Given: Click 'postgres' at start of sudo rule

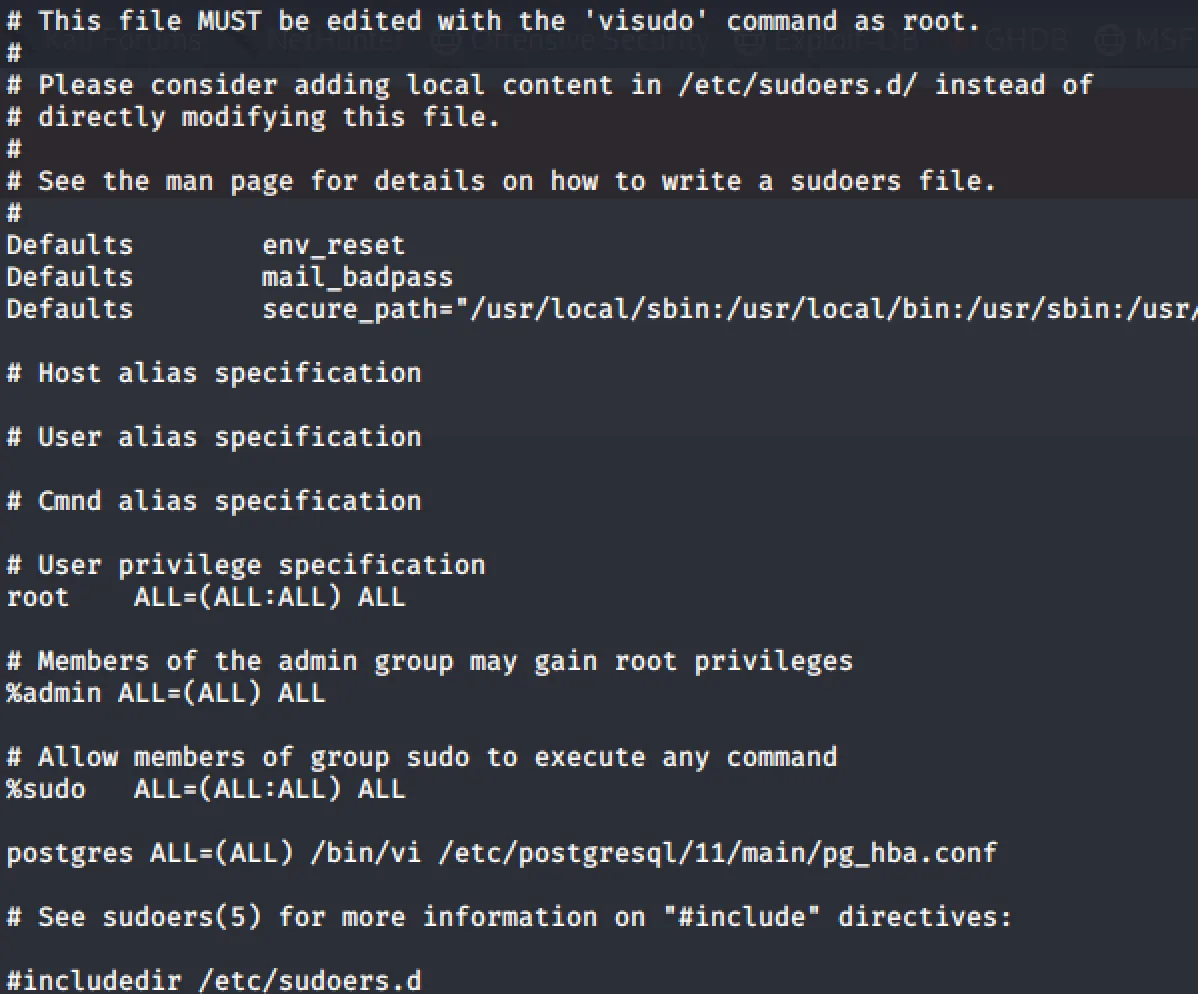Looking at the screenshot, I should coord(70,853).
